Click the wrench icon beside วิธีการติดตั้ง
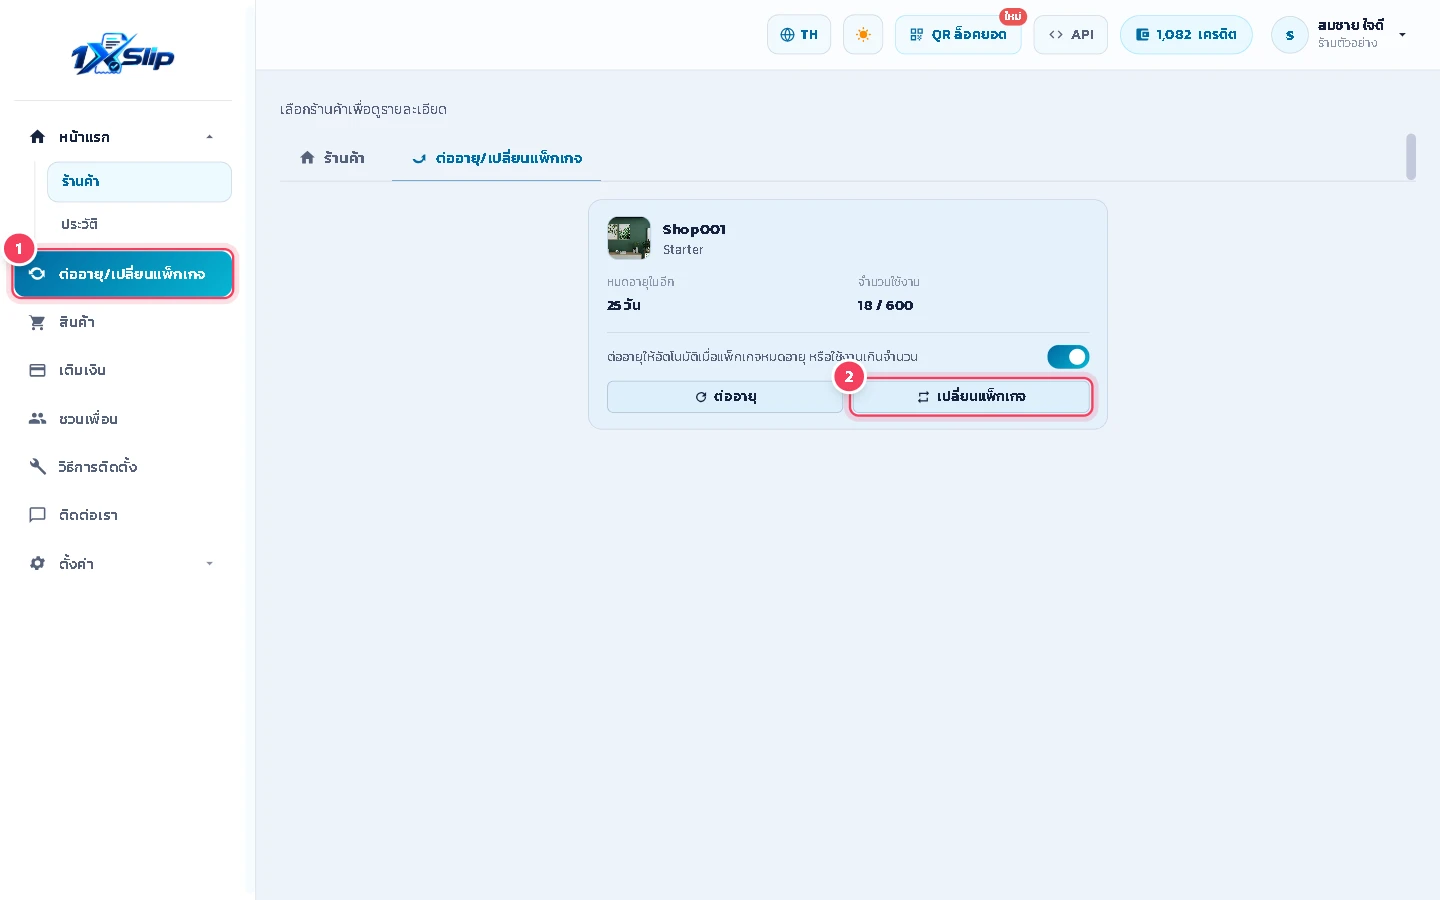 [x=38, y=466]
